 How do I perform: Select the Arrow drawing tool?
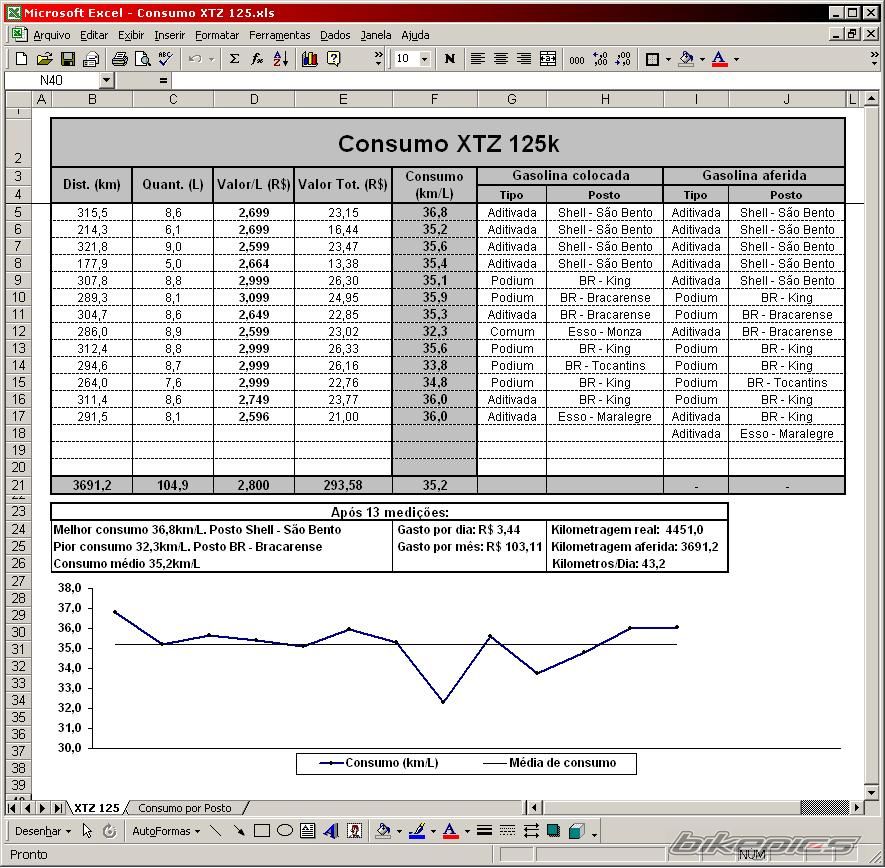coord(238,831)
